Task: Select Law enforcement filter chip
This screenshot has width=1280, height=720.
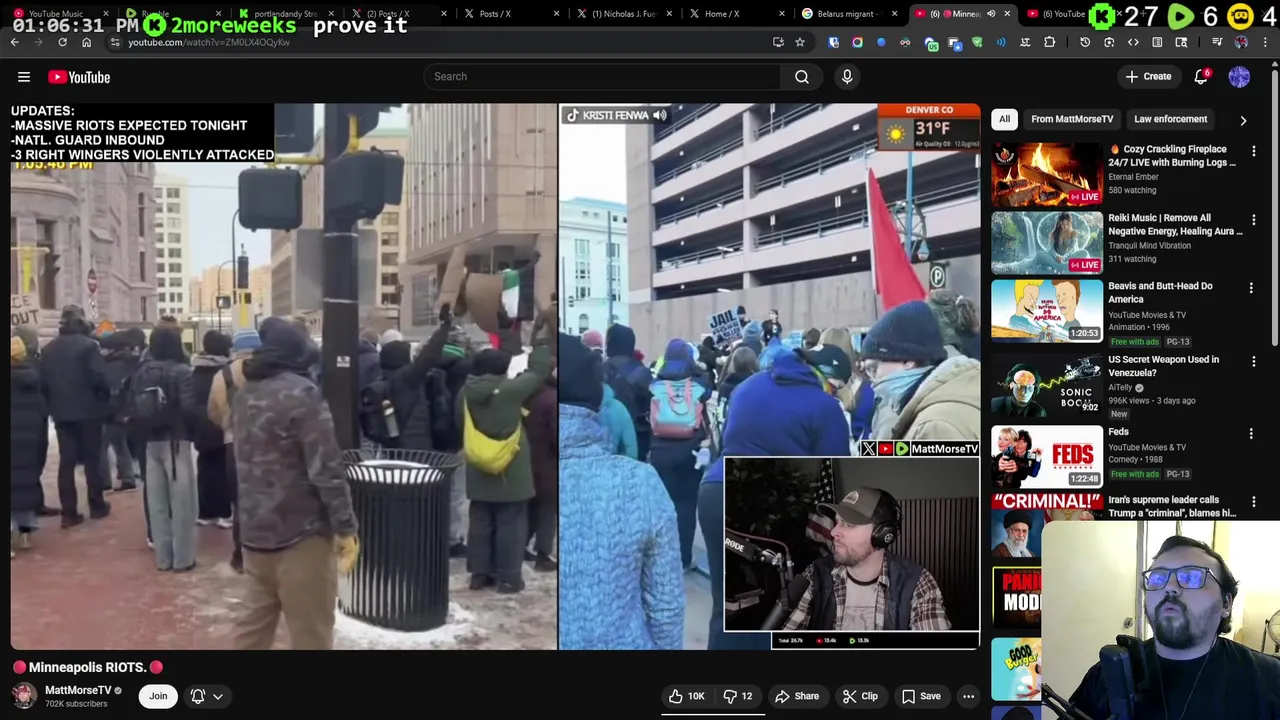Action: pos(1170,119)
